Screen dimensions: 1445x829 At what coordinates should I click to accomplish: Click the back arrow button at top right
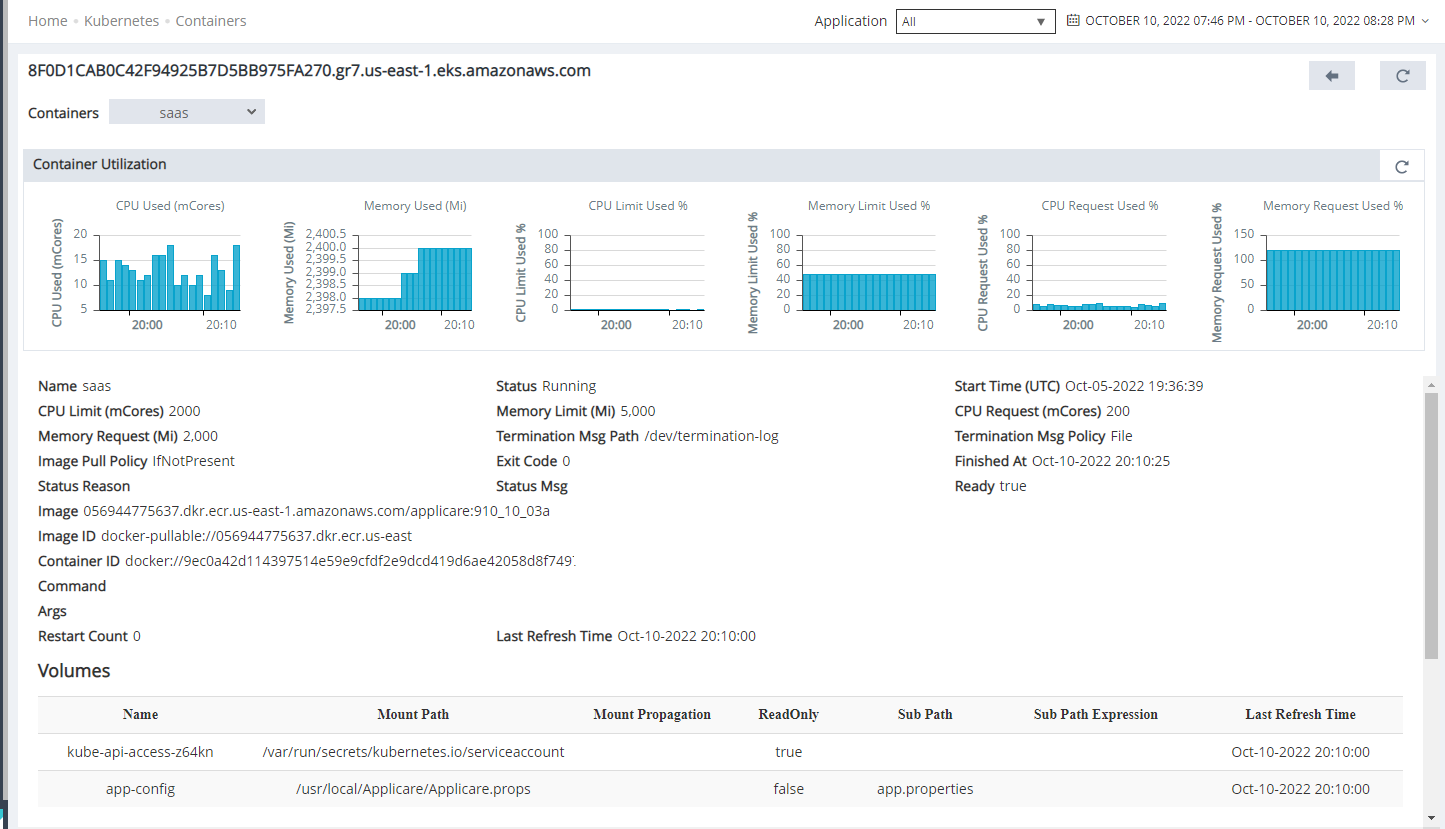[x=1331, y=75]
